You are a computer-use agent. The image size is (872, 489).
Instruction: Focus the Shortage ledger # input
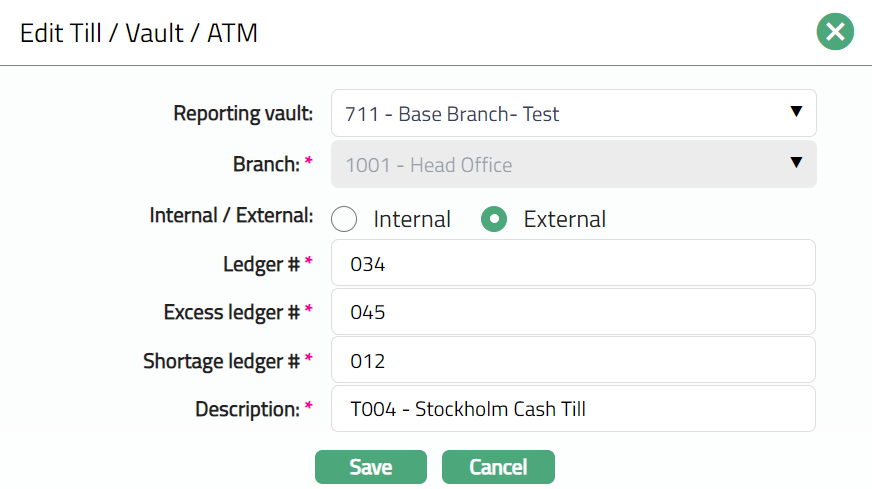pos(573,360)
